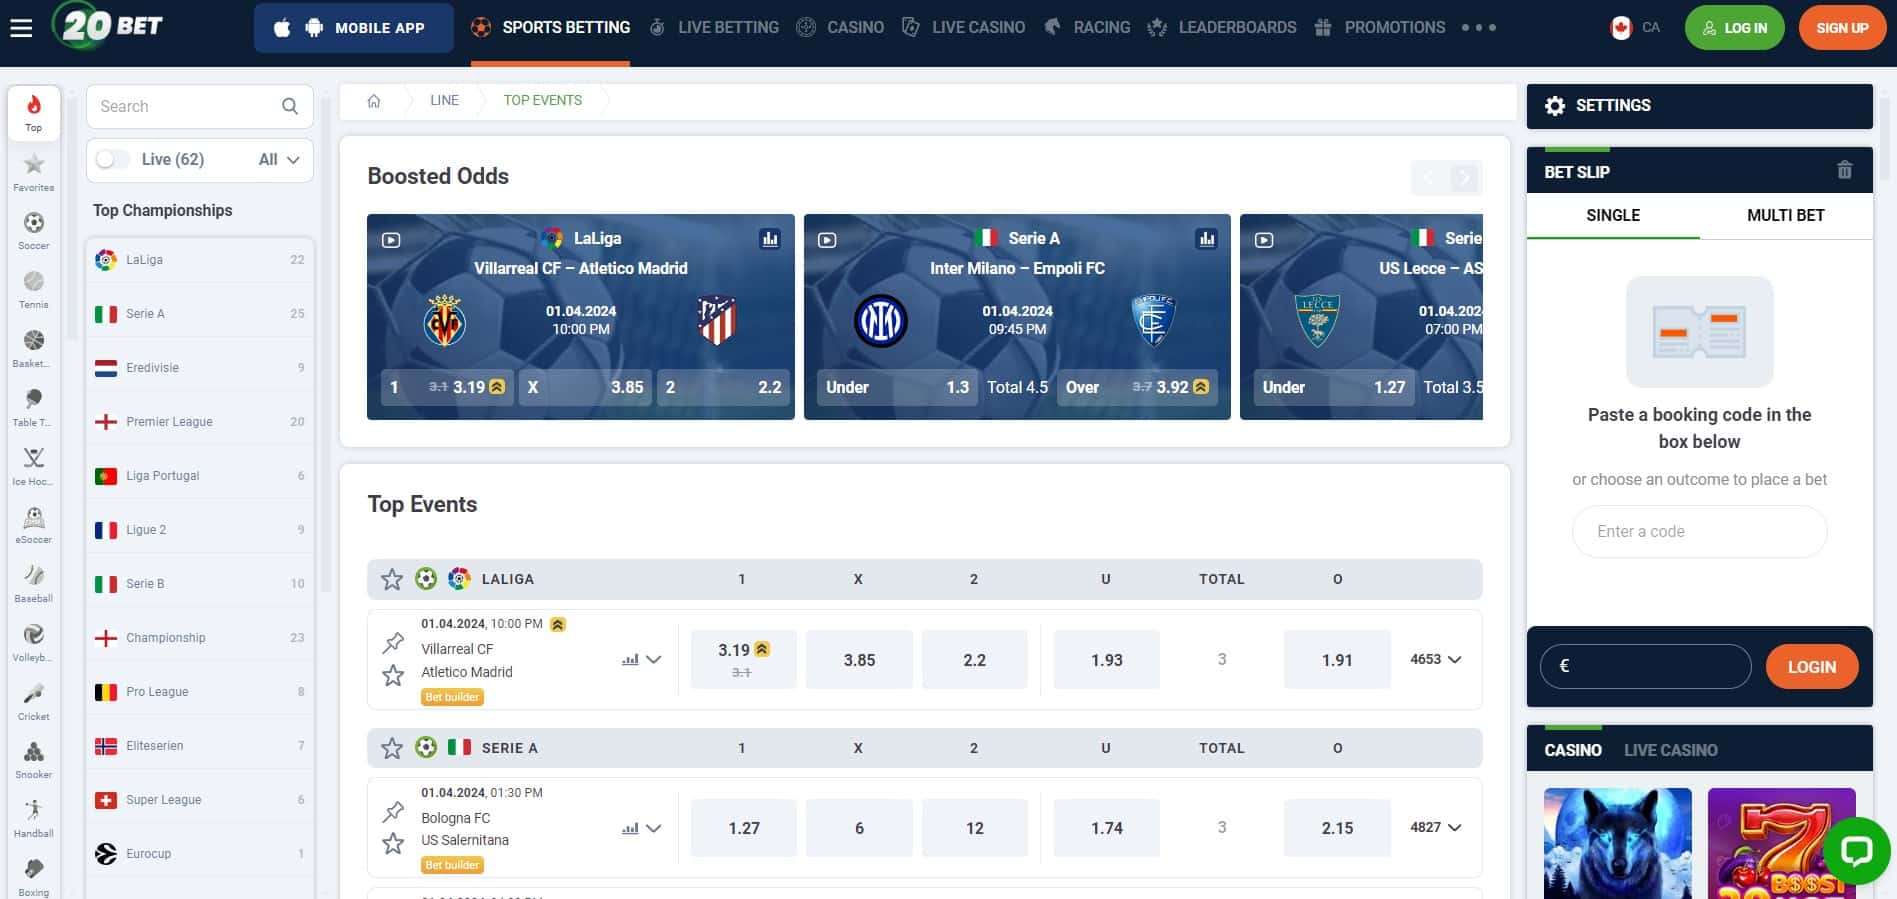
Task: Click the bet slip orange LOGIN button
Action: 1812,667
